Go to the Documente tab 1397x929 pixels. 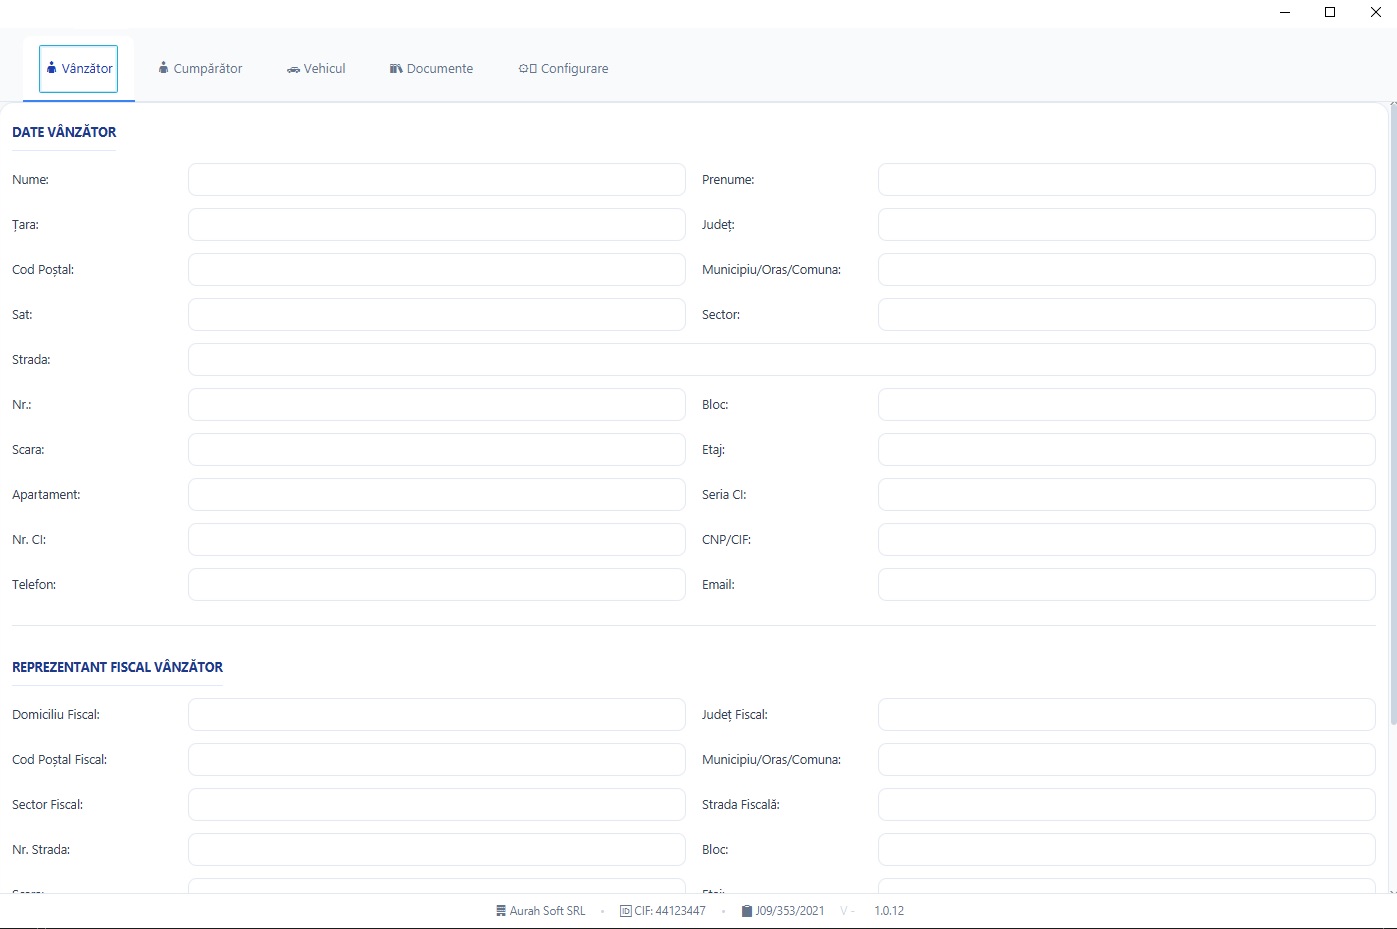click(x=431, y=69)
